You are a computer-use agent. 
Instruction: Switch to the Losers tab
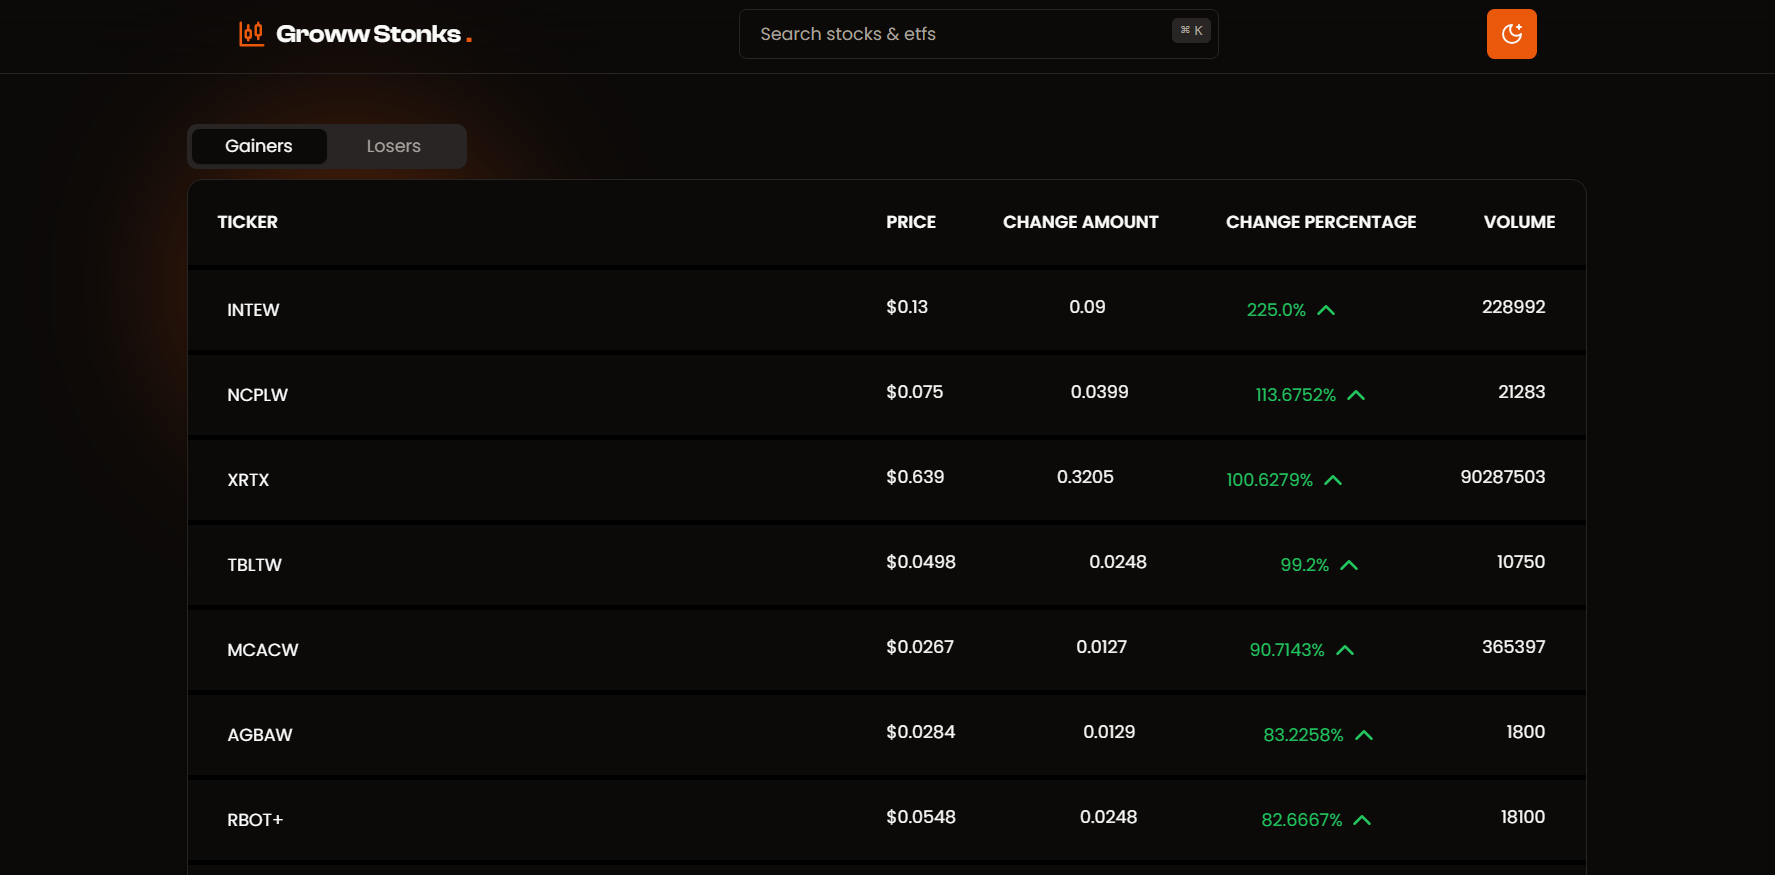pos(394,146)
